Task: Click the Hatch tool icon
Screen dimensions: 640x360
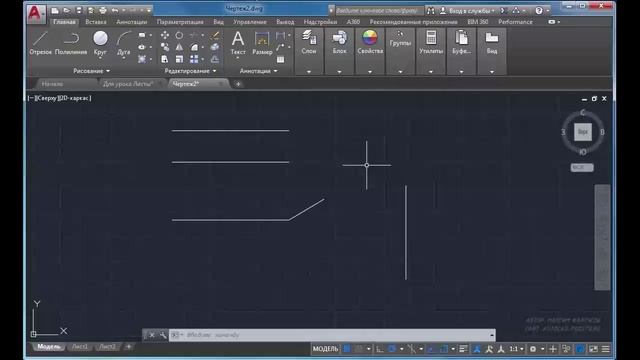Action: pyautogui.click(x=142, y=59)
